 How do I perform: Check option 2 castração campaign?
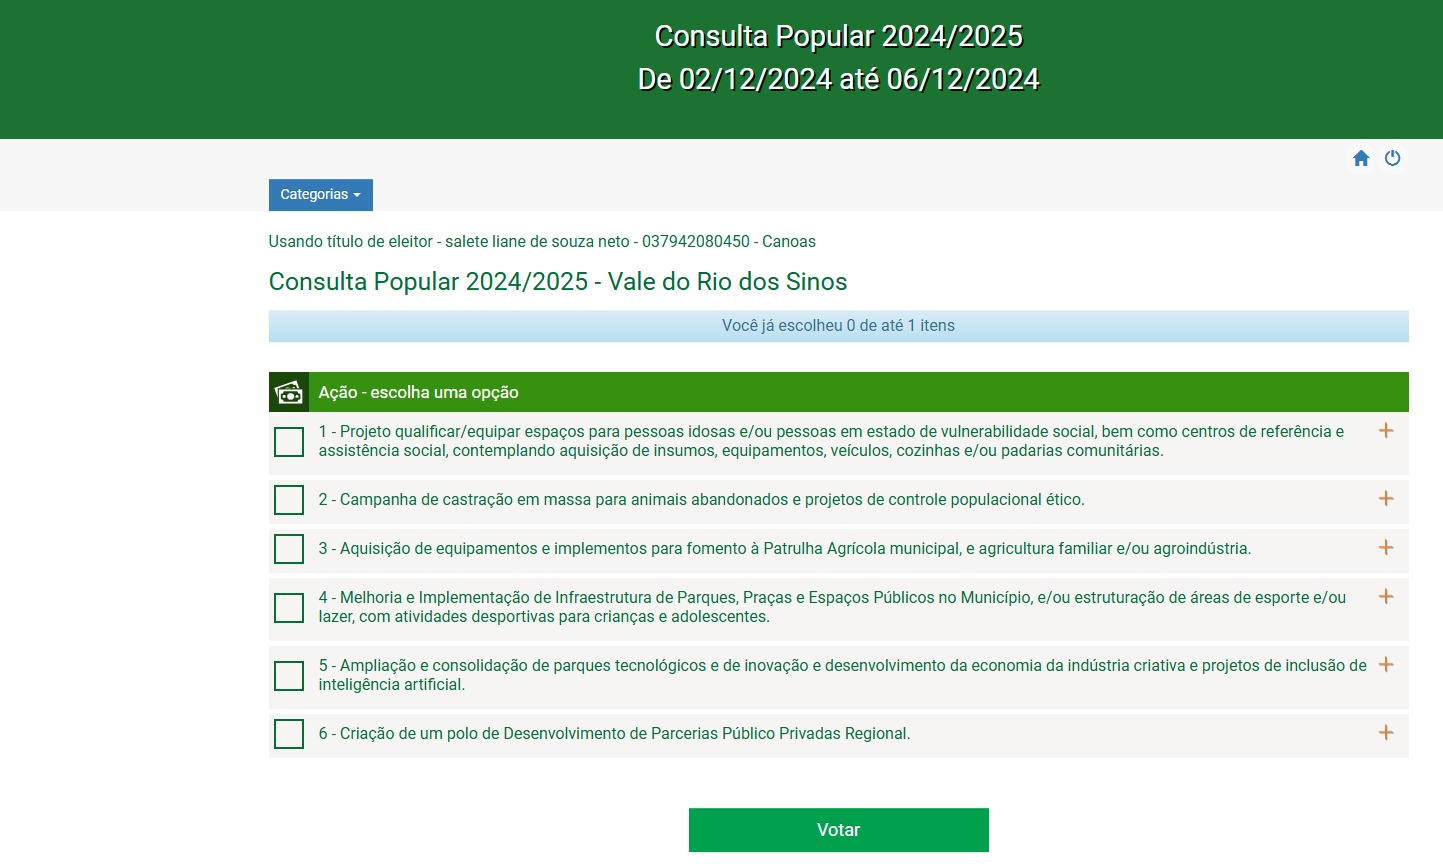[x=289, y=500]
